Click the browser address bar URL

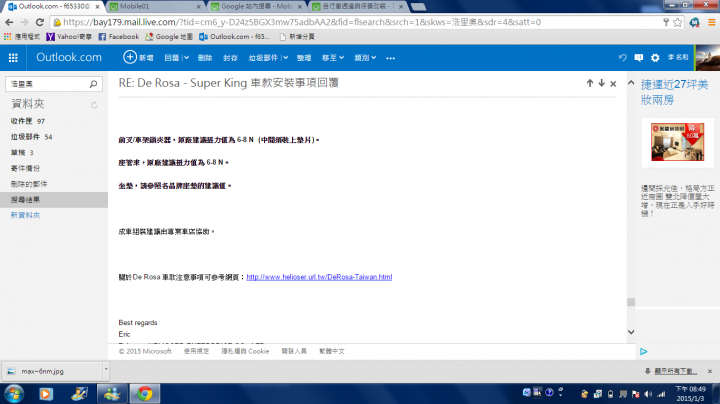pyautogui.click(x=302, y=22)
